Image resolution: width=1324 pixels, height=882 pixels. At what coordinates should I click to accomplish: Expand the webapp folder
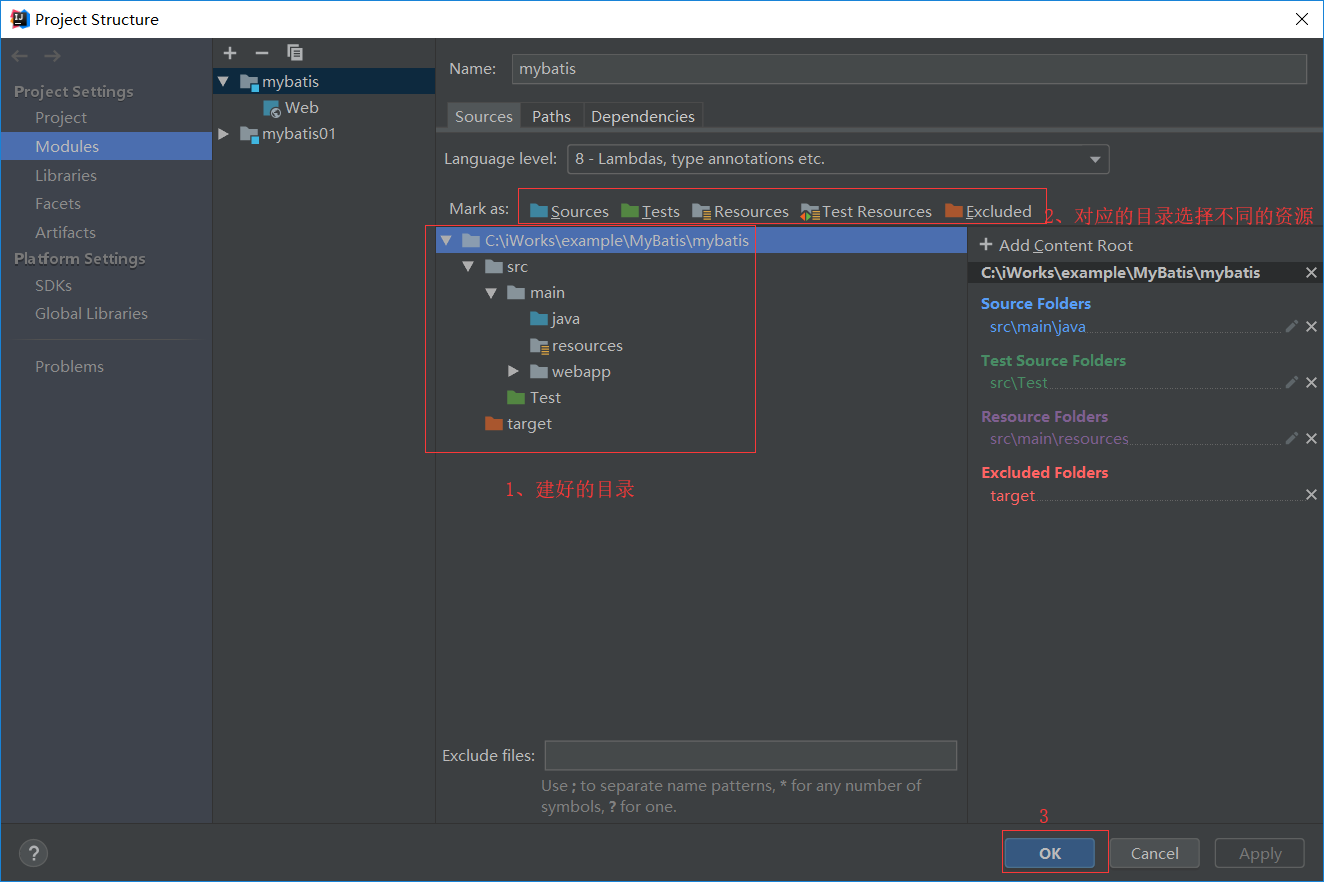click(x=513, y=371)
